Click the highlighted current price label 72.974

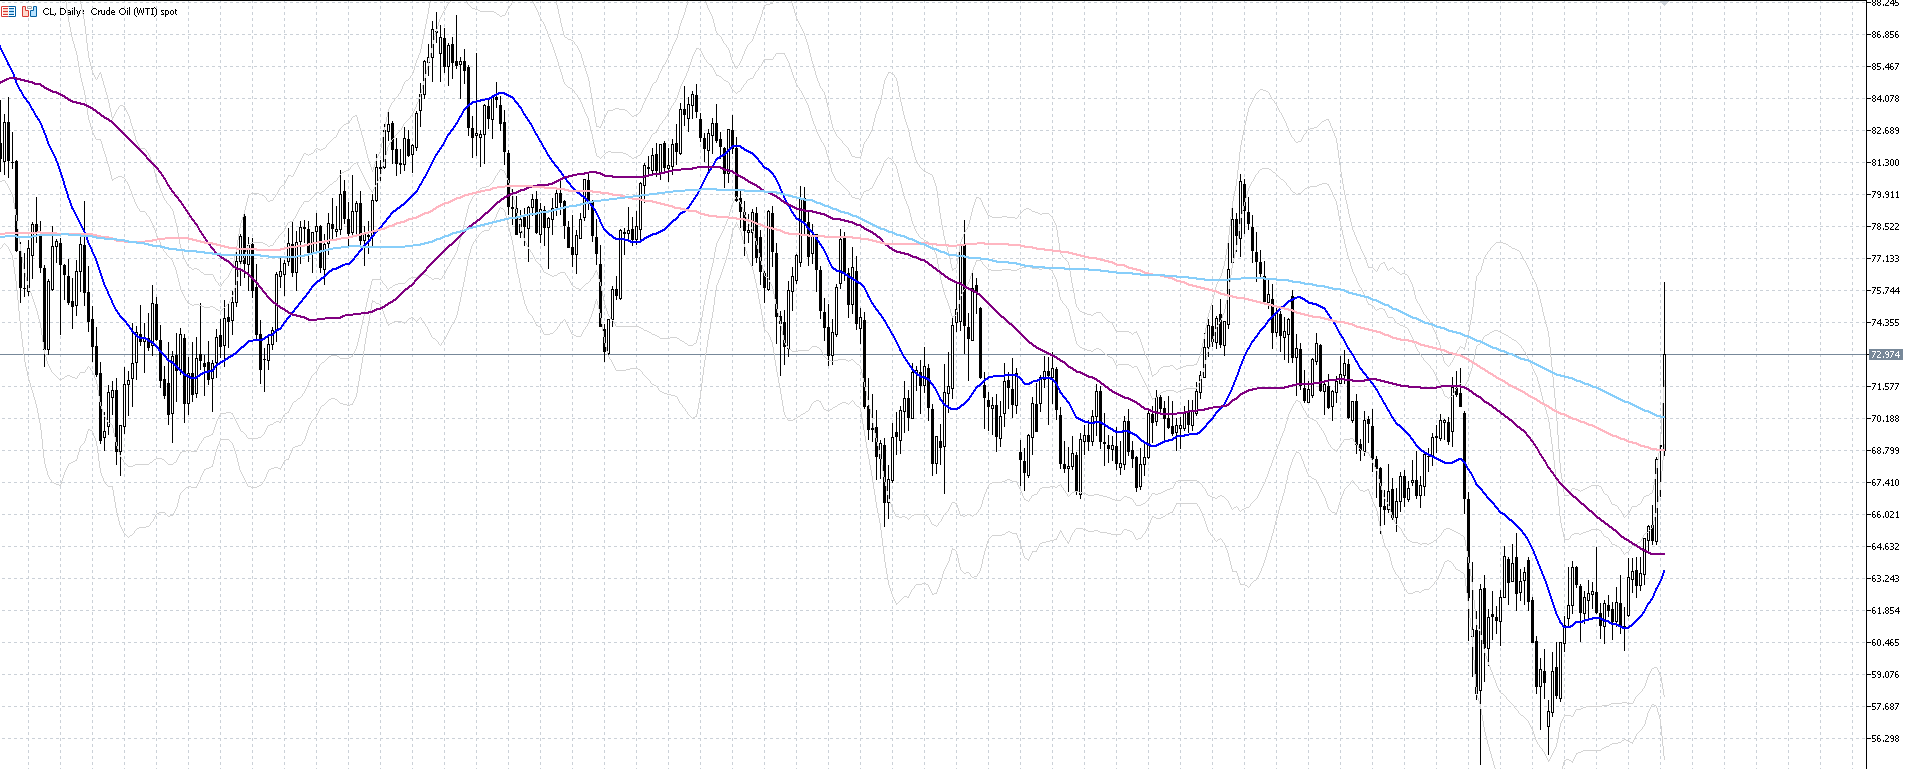pos(1885,355)
